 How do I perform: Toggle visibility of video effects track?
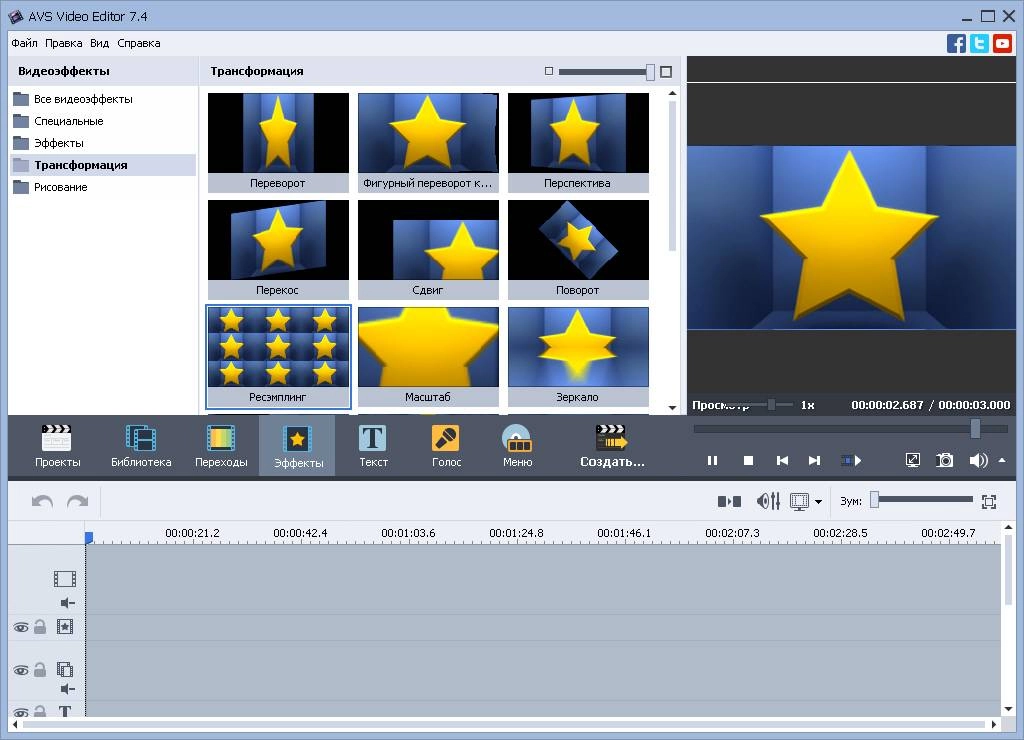(21, 628)
